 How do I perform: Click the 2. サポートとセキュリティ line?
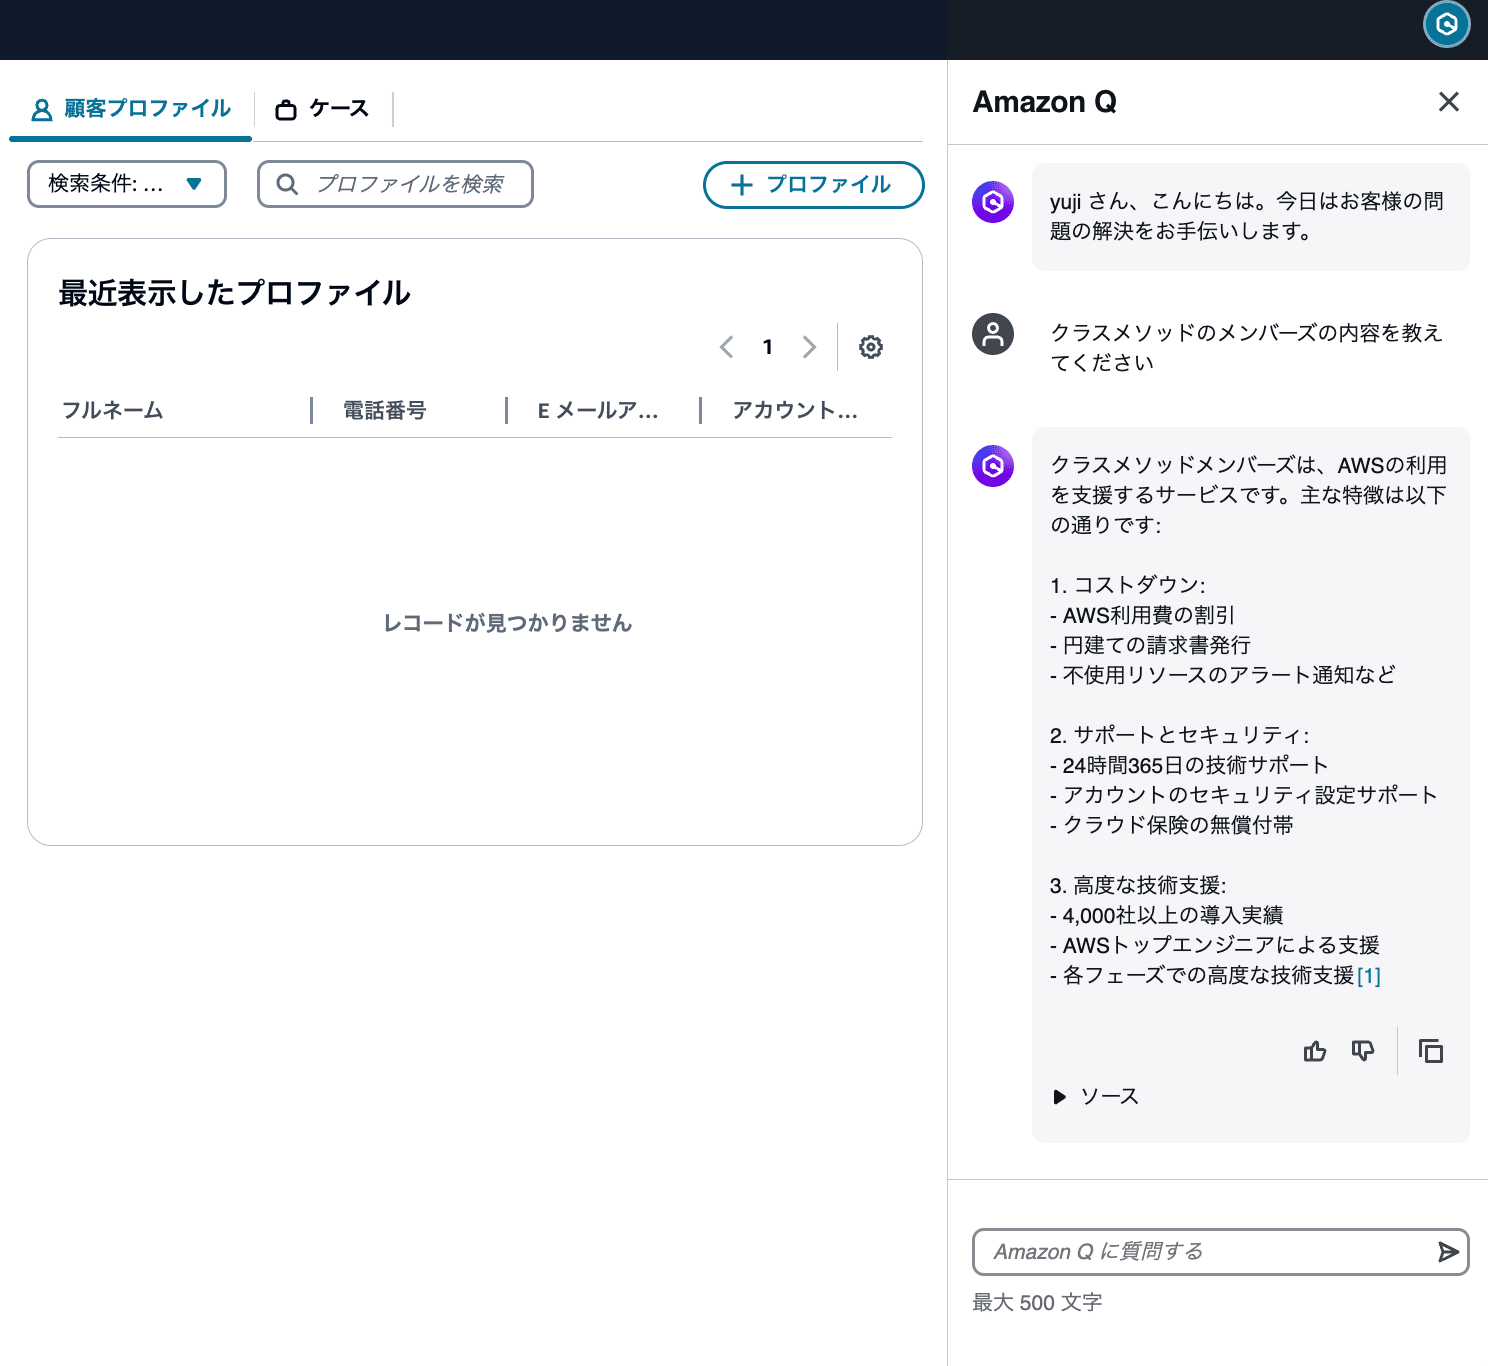click(1180, 735)
